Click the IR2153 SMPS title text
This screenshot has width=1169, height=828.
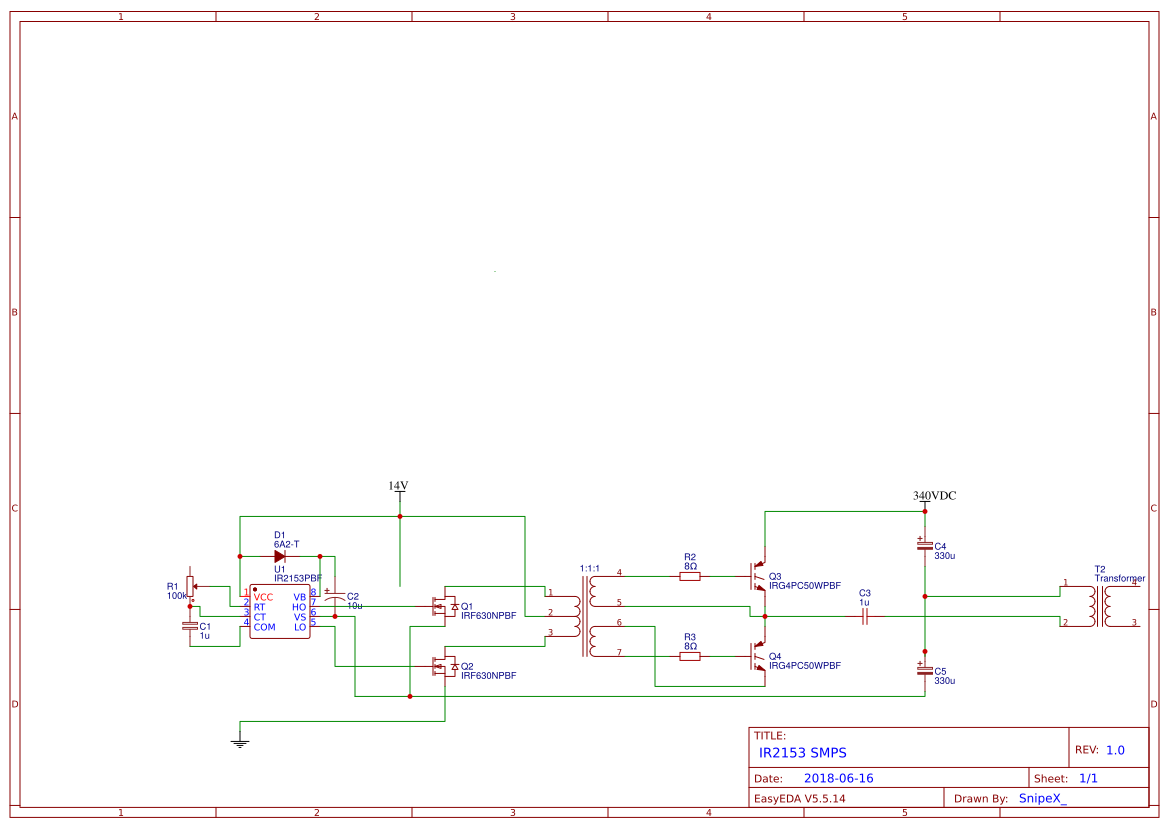click(802, 753)
